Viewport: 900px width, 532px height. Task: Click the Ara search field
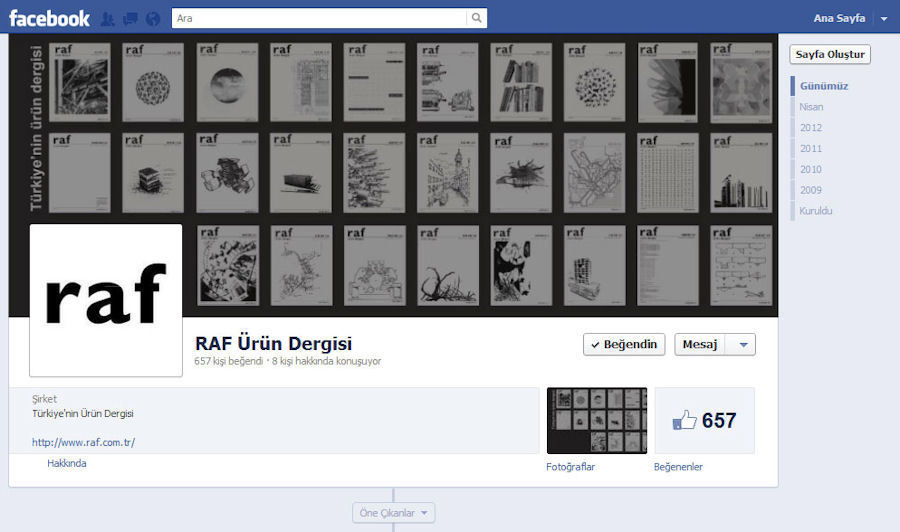(x=320, y=18)
